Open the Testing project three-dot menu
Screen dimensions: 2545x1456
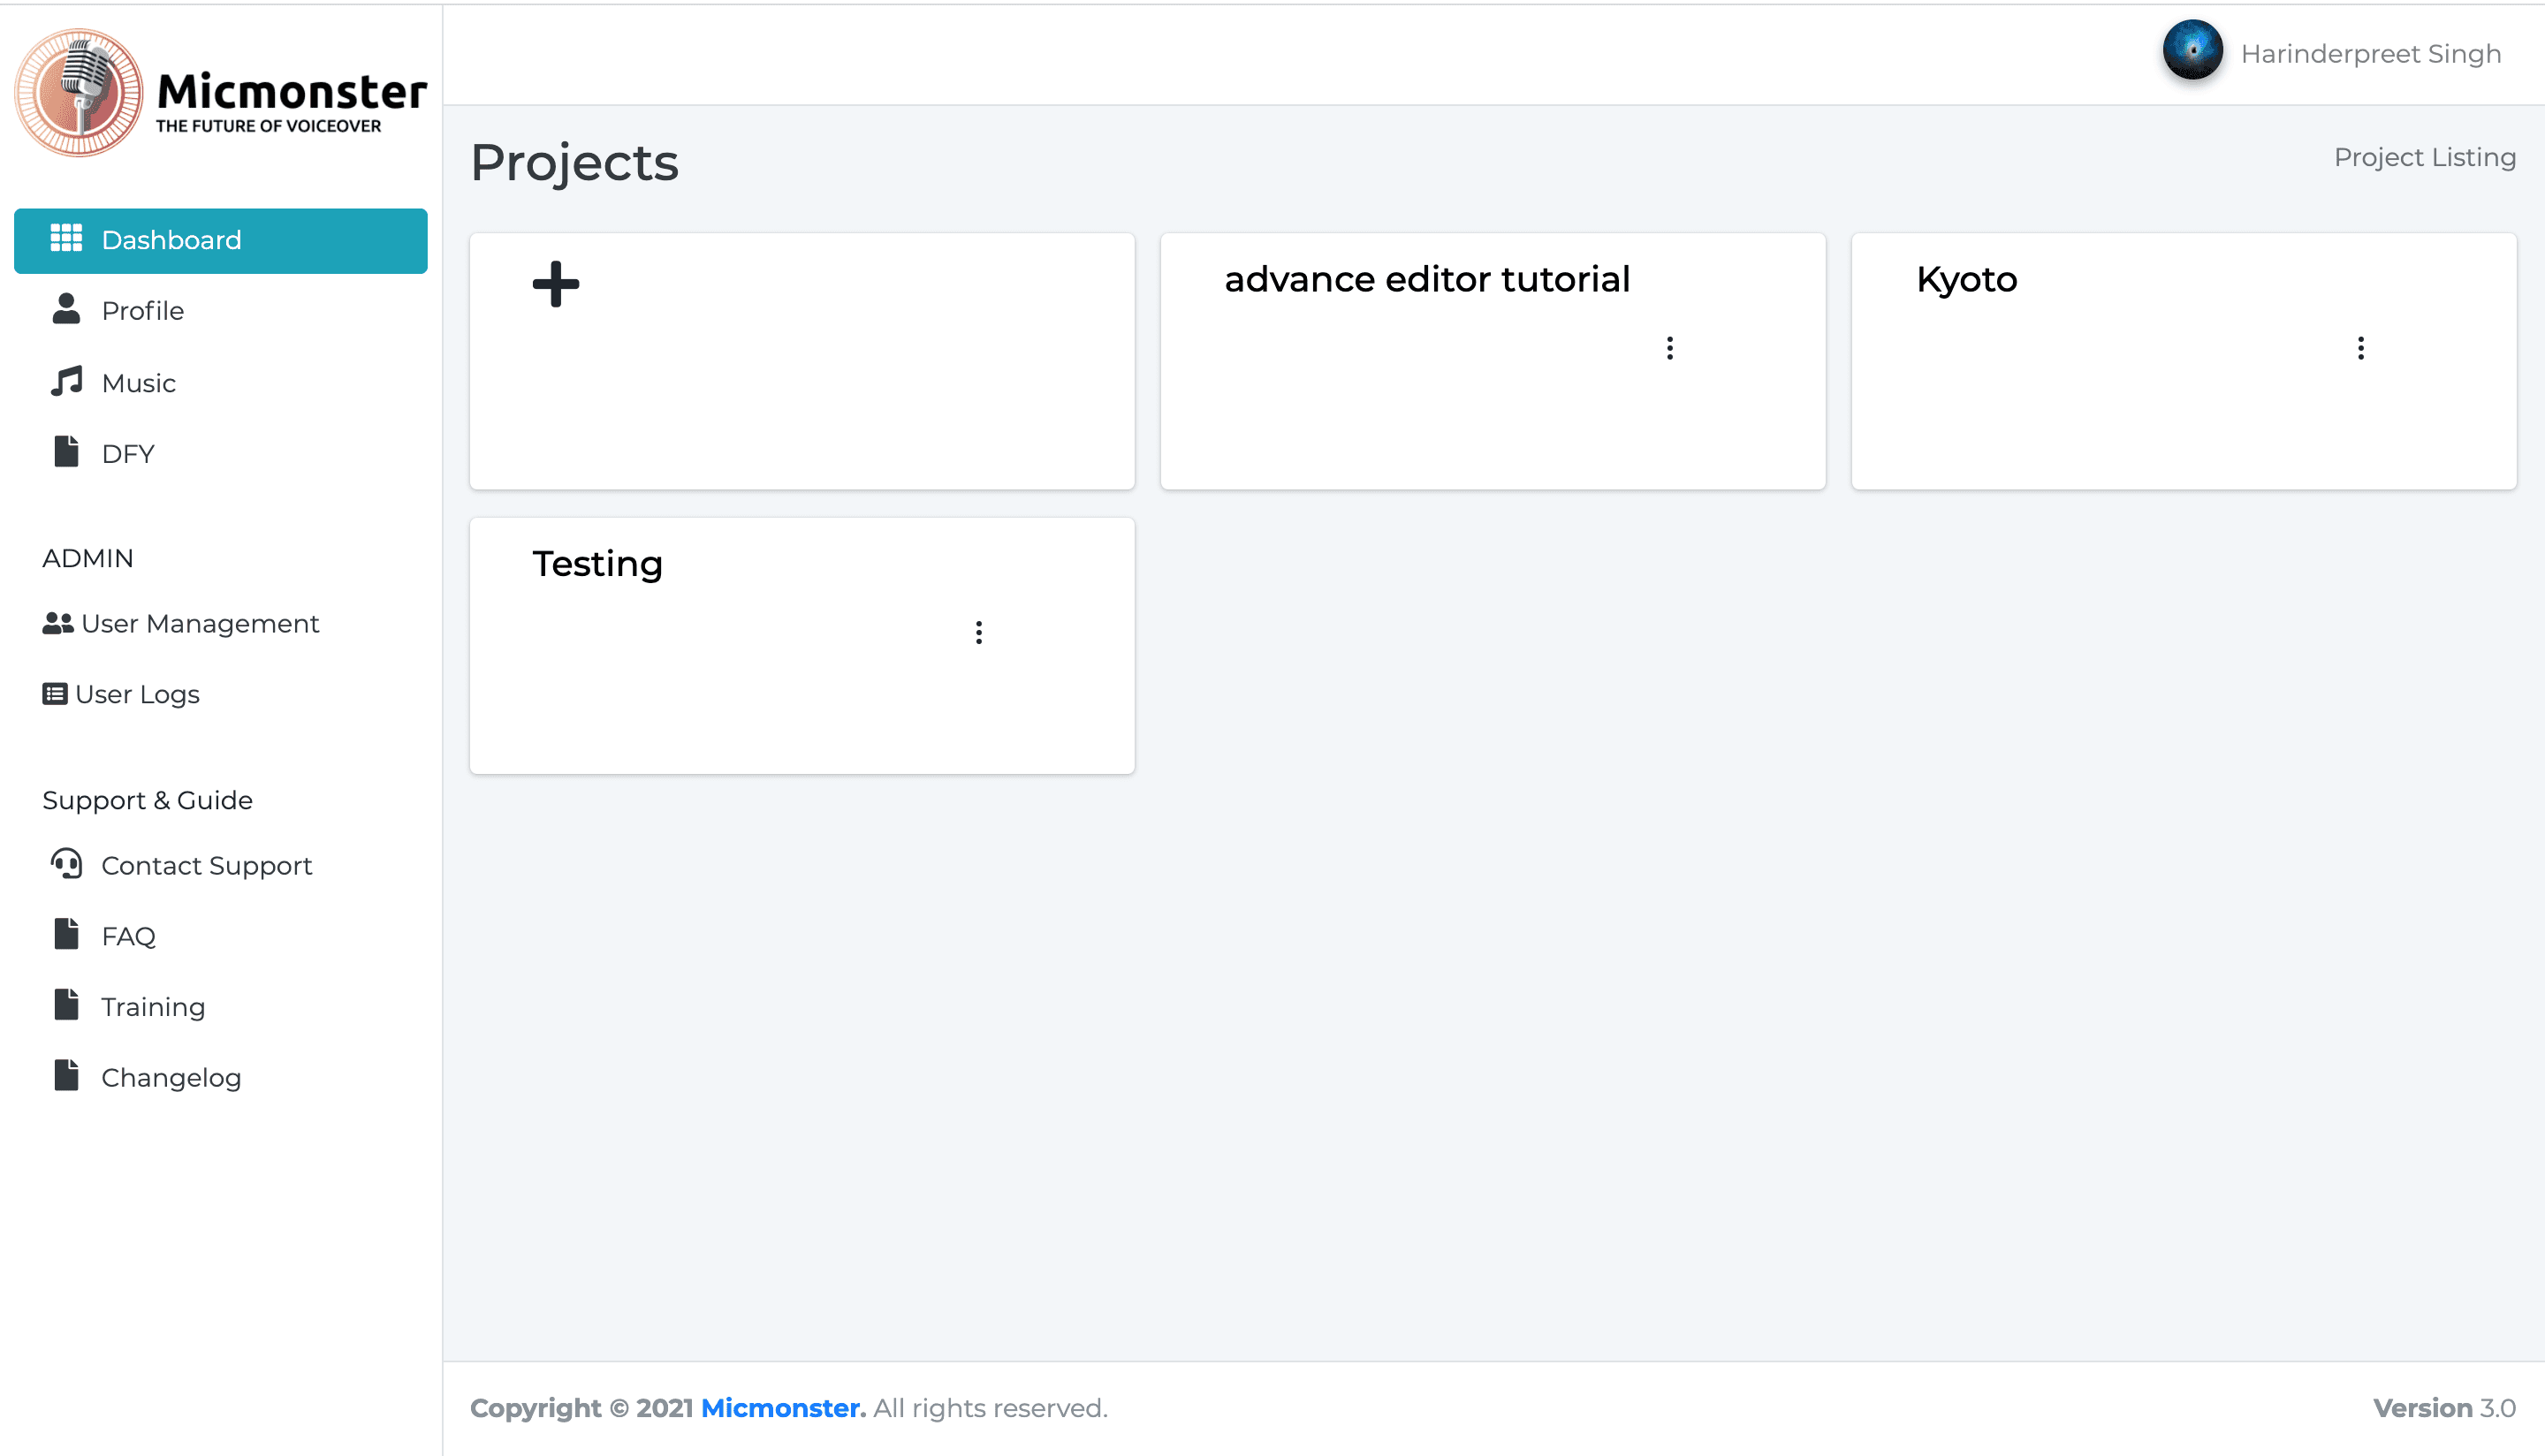tap(978, 632)
